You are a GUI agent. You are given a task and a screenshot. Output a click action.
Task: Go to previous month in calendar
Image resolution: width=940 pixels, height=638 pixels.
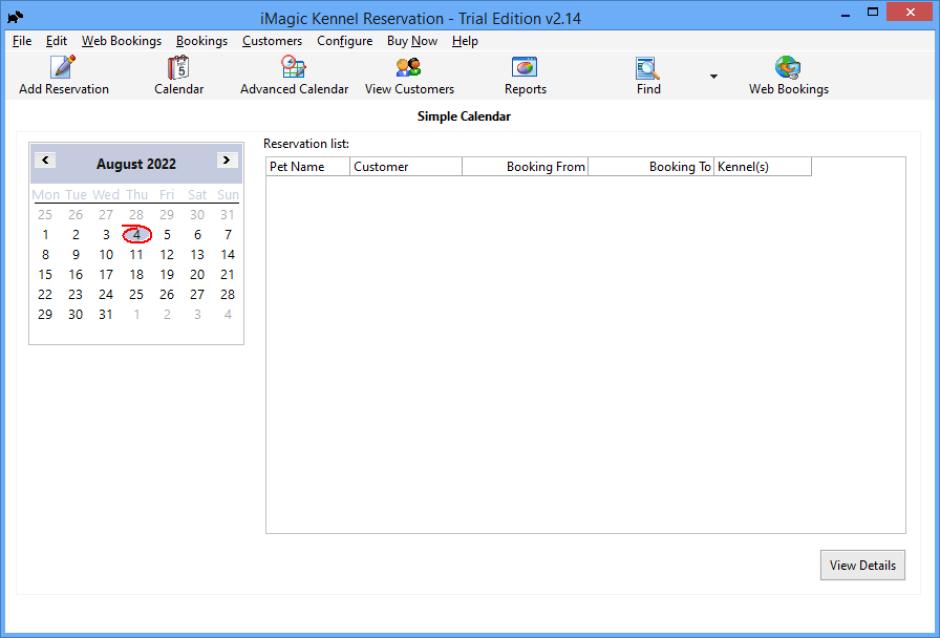click(46, 160)
